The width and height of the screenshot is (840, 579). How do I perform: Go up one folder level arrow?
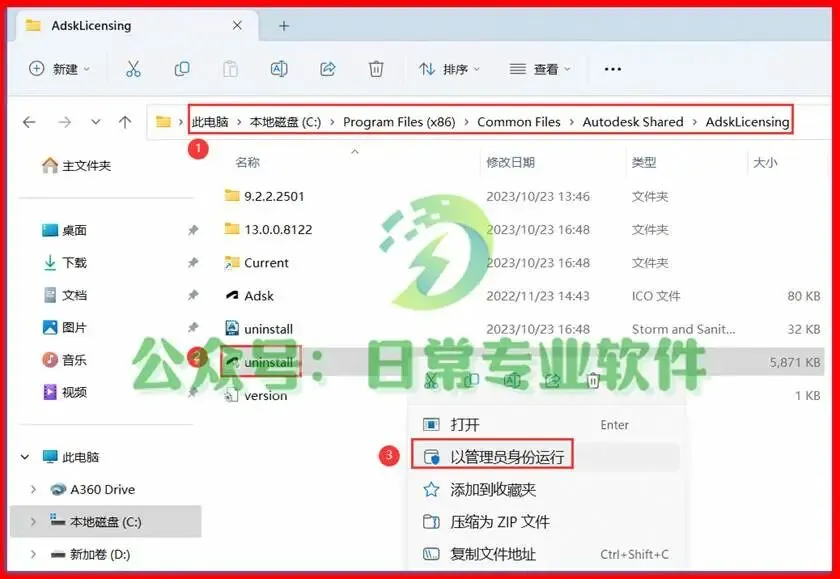pos(125,122)
